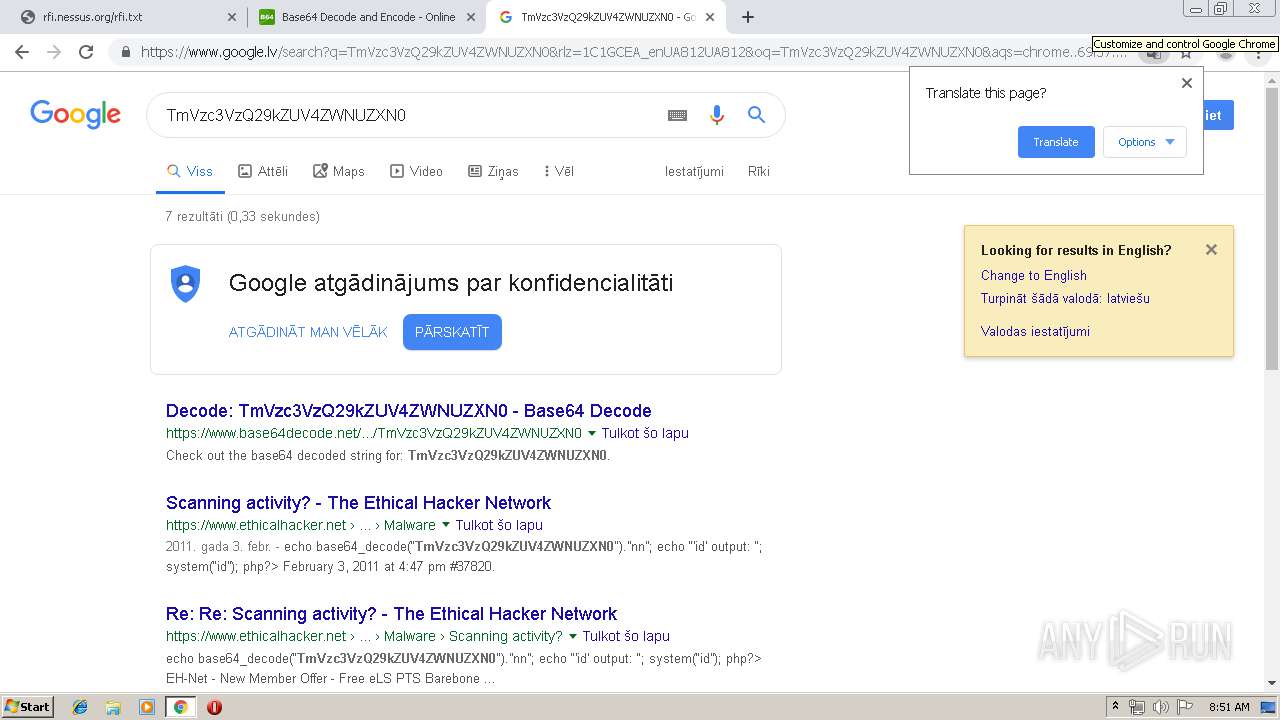Run search with magnifier icon

pyautogui.click(x=757, y=115)
